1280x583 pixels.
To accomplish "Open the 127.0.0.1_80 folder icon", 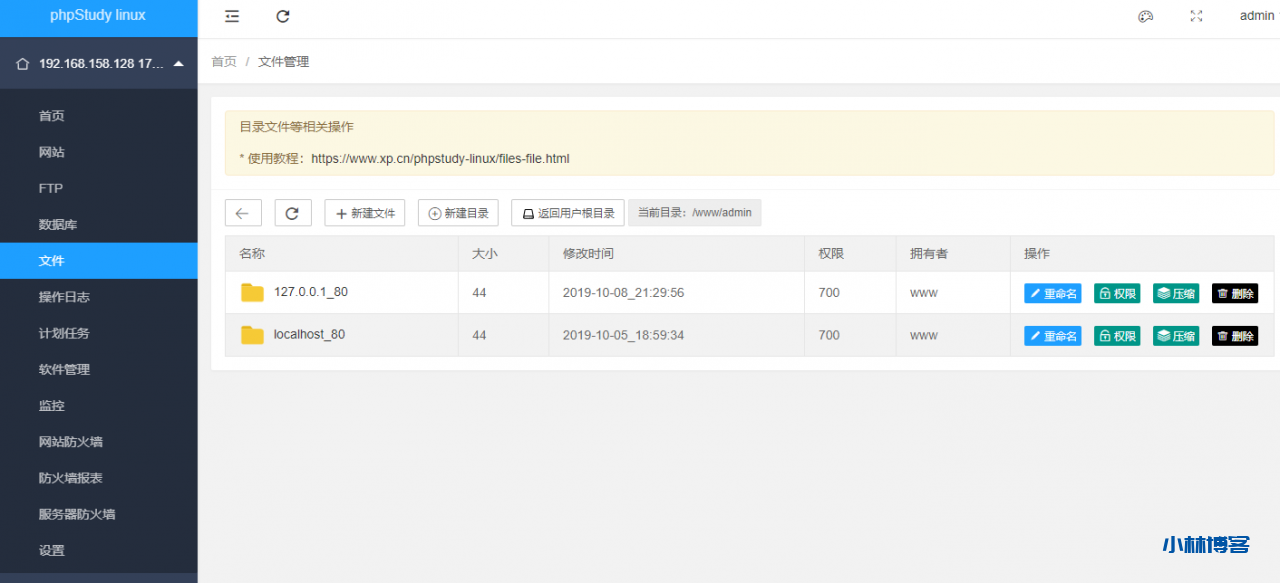I will coord(252,292).
